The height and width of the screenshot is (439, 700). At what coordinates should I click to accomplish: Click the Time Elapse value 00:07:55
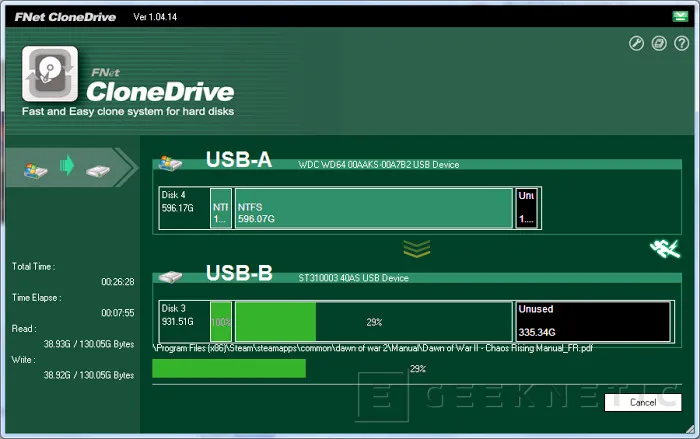pos(118,313)
